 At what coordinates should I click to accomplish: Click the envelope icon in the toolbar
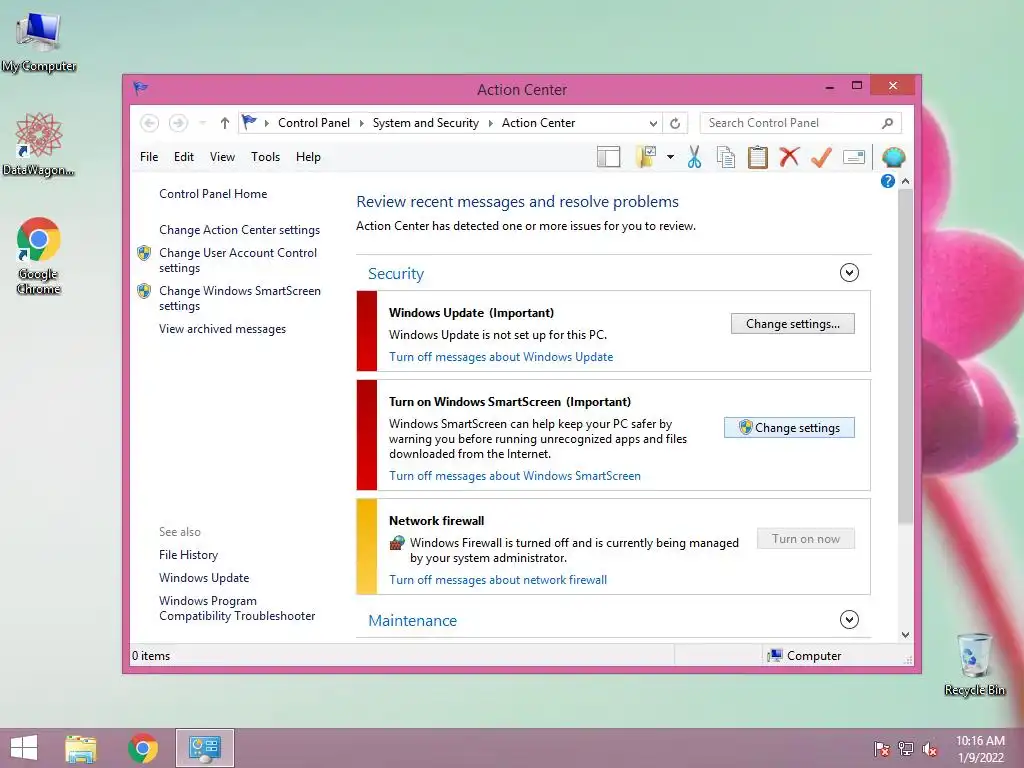coord(854,157)
